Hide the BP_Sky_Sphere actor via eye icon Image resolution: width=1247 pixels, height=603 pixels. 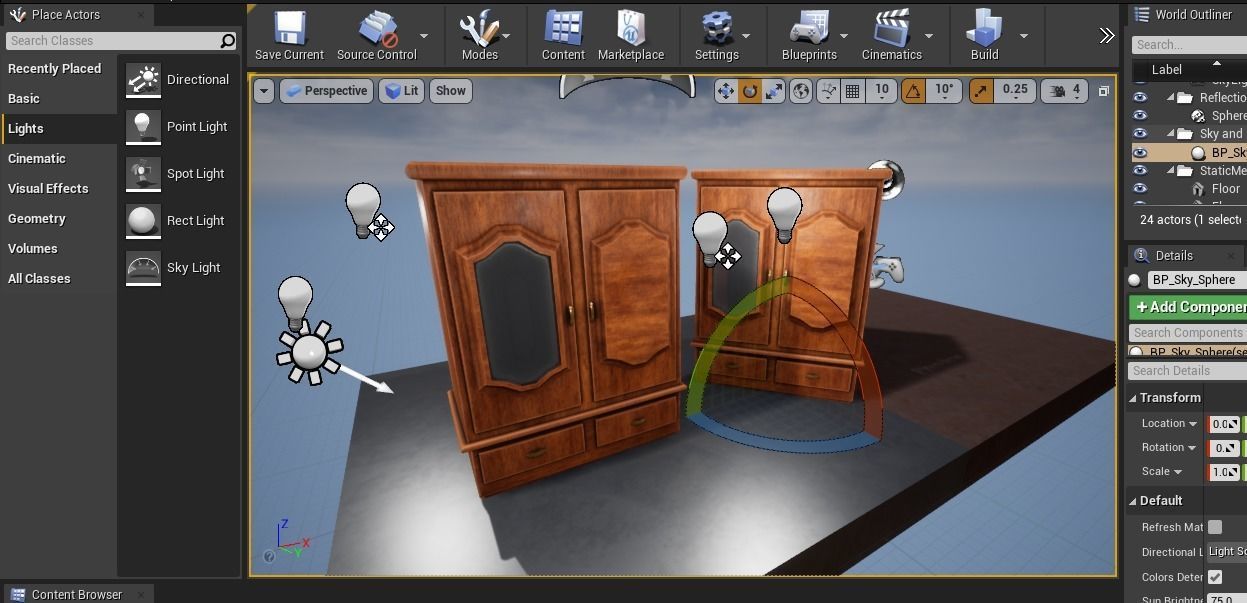(x=1139, y=153)
